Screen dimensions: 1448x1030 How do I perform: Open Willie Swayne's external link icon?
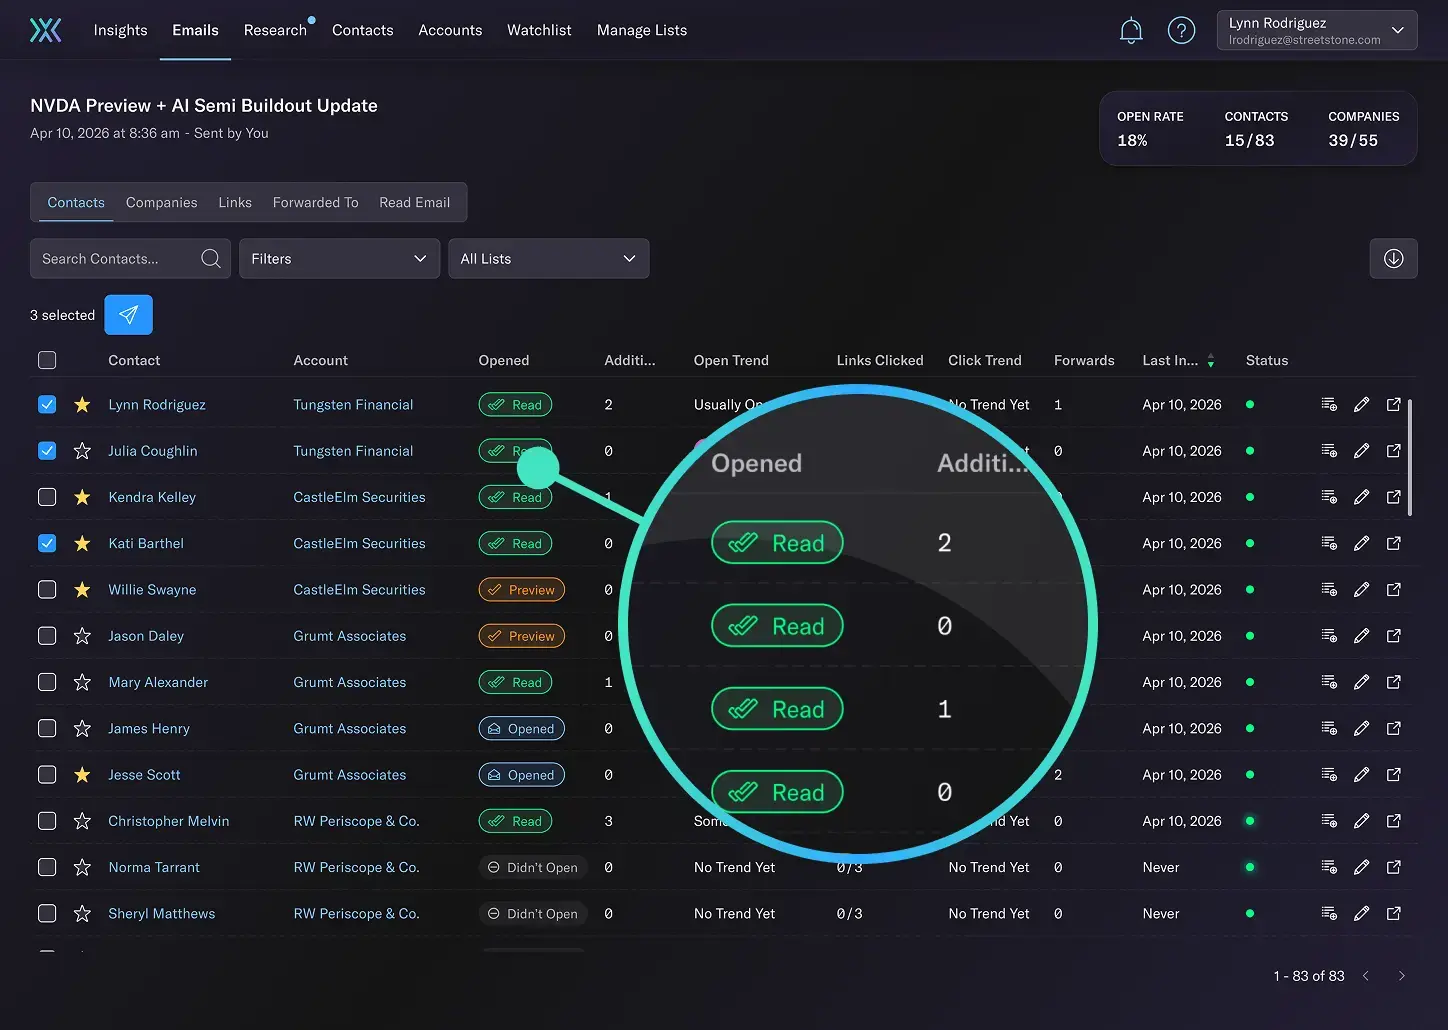point(1393,590)
